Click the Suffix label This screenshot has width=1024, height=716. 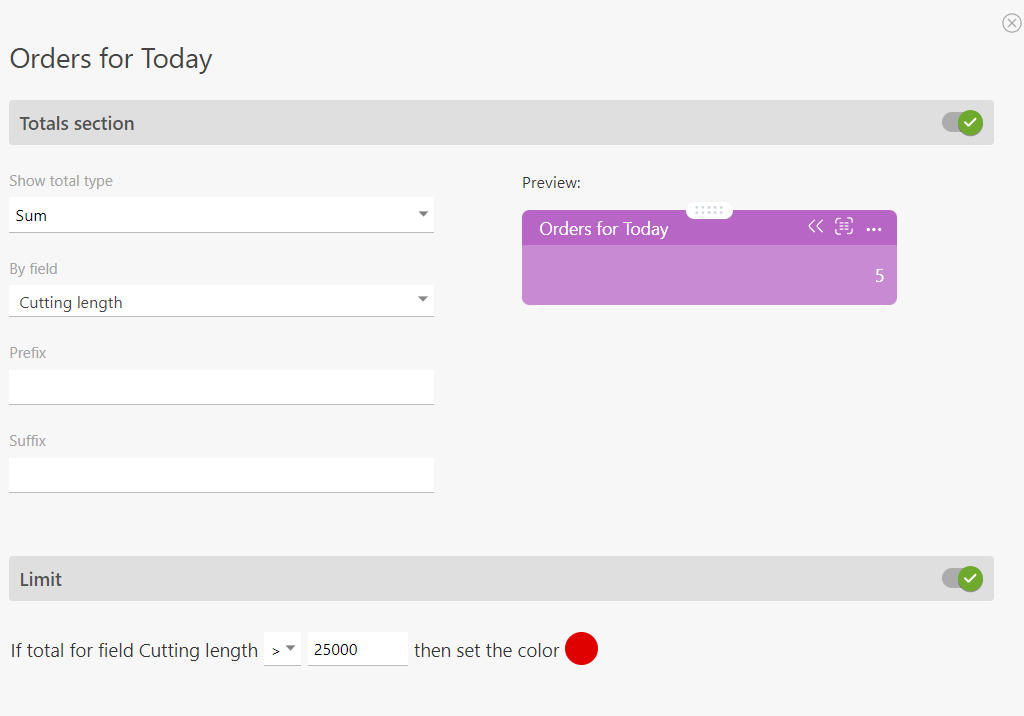(27, 441)
